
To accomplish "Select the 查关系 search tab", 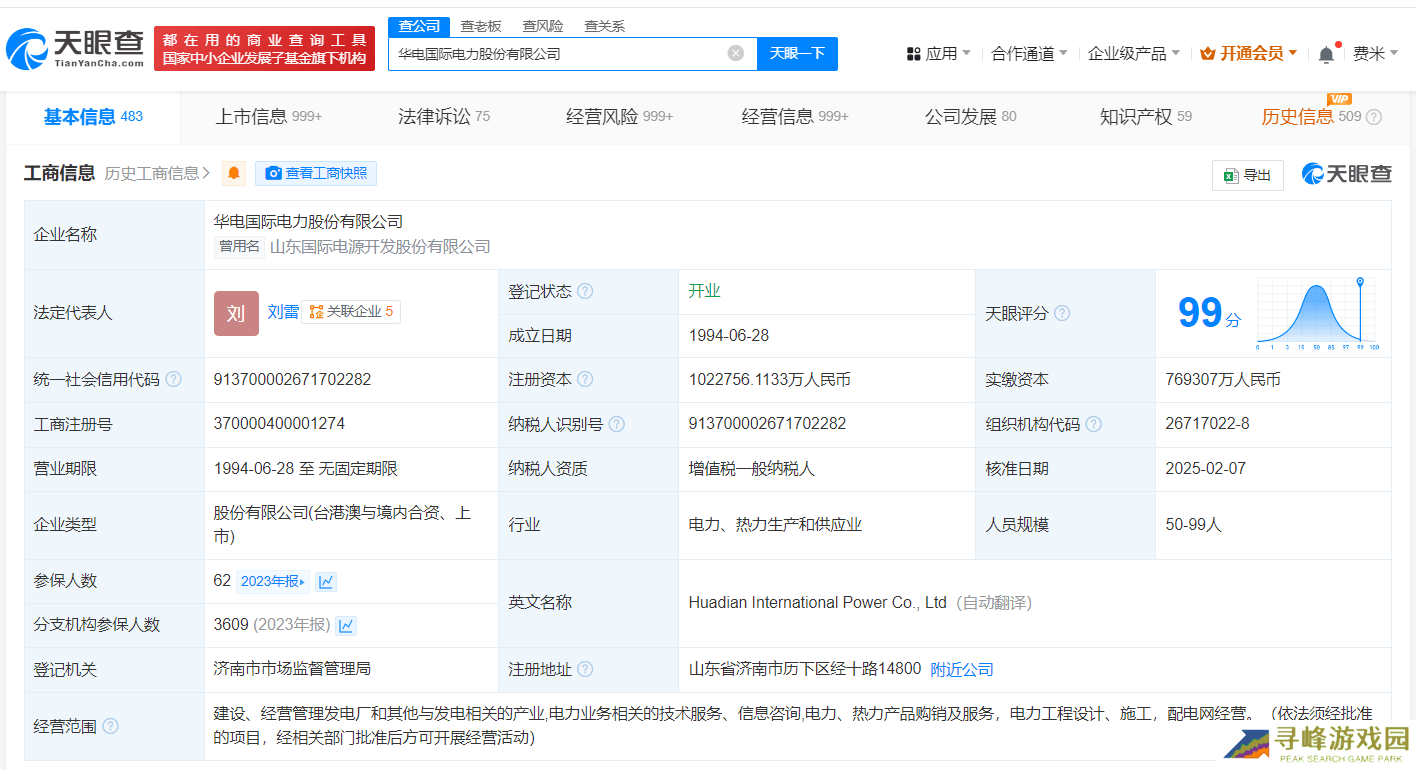I will 605,27.
